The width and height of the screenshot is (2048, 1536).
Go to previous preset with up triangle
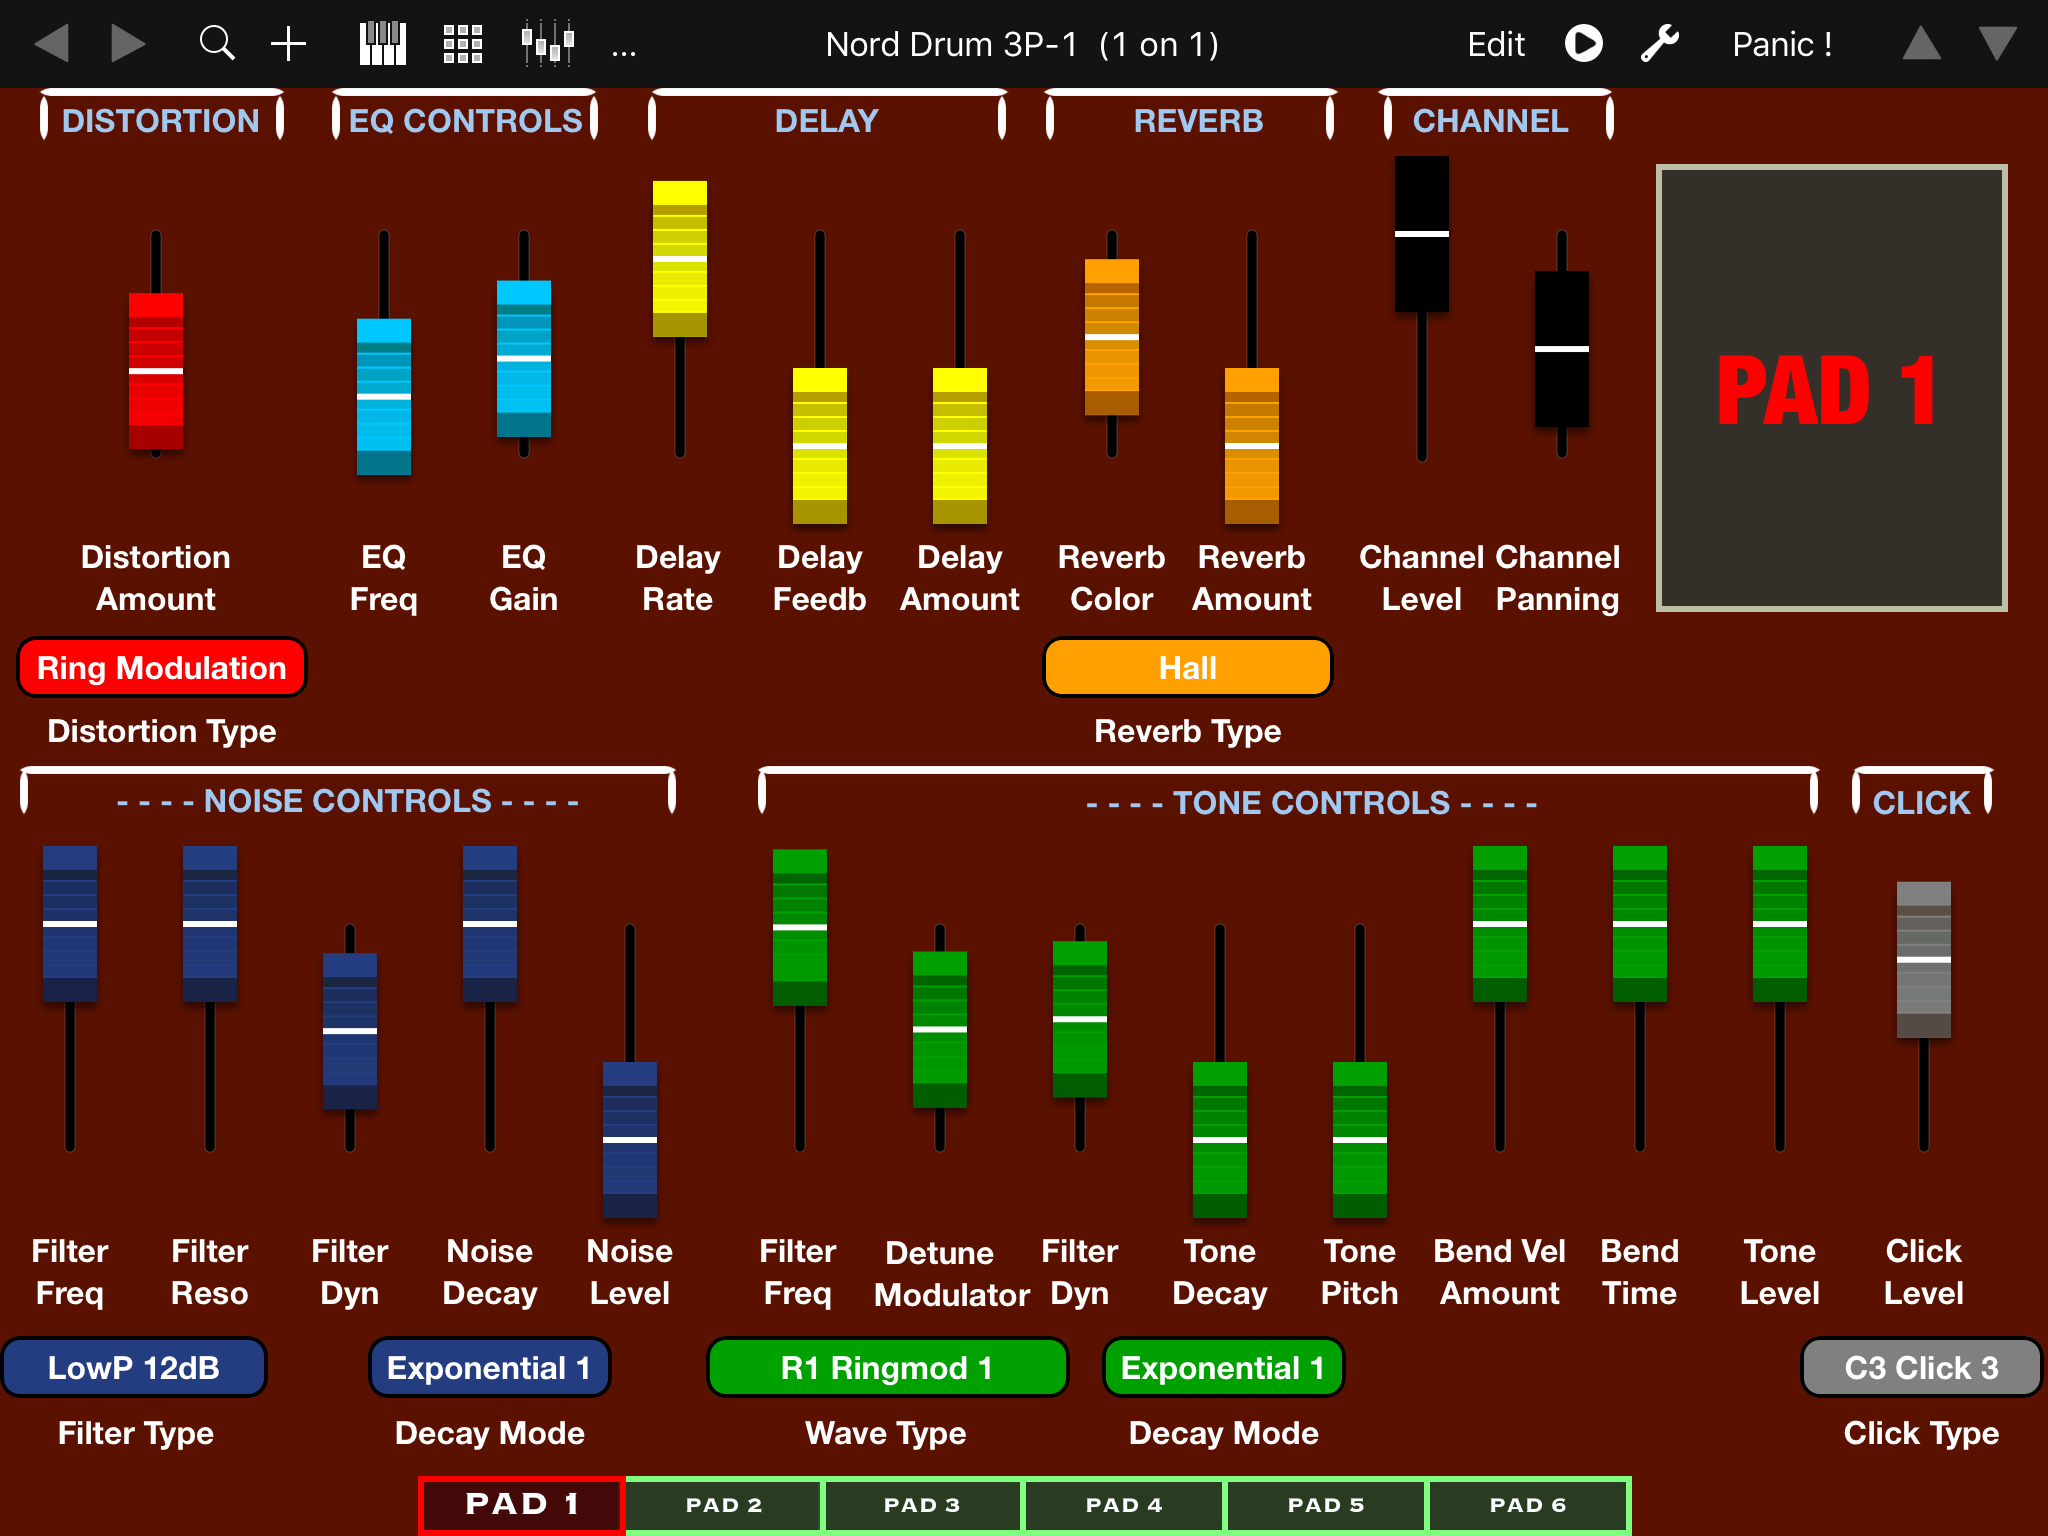[1921, 44]
